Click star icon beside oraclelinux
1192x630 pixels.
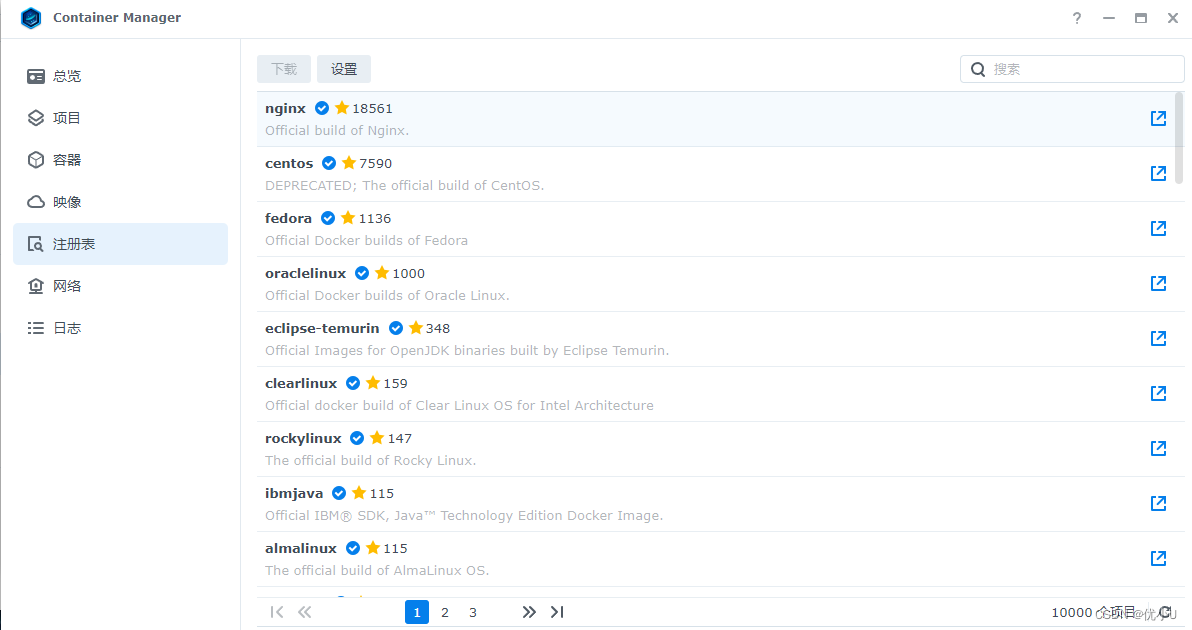(382, 273)
